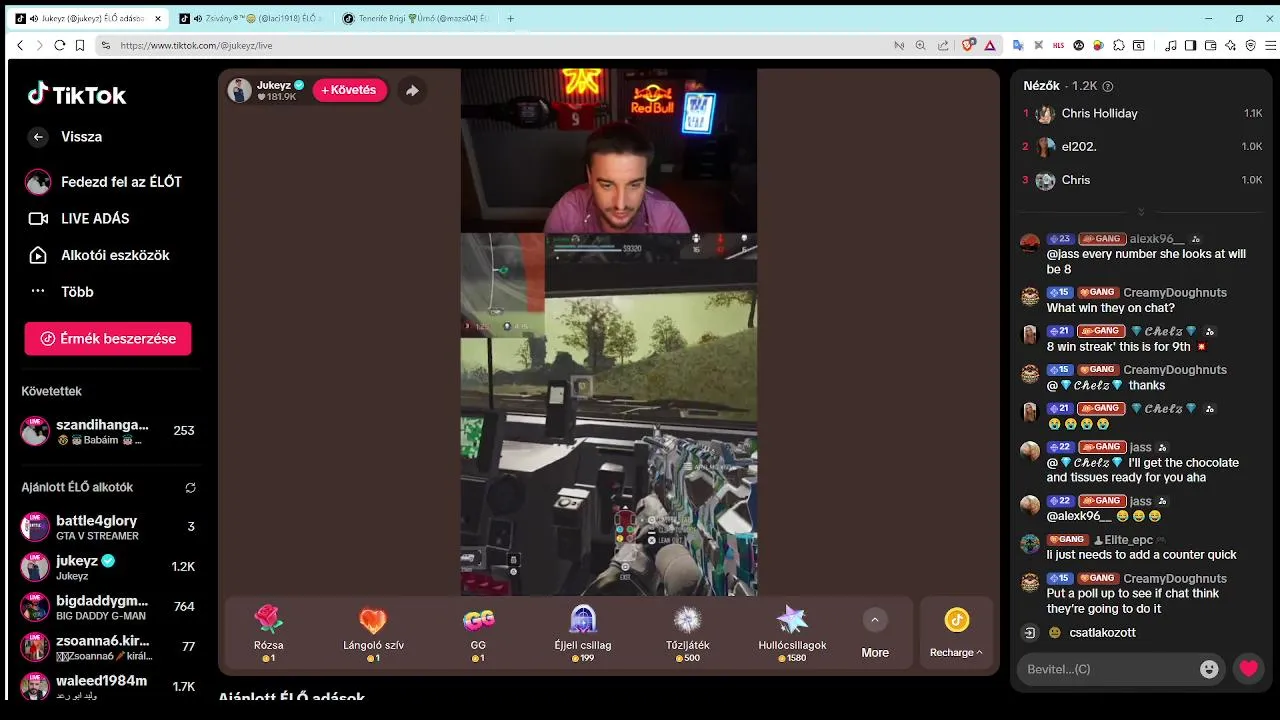Image resolution: width=1280 pixels, height=720 pixels.
Task: Bookmark this page
Action: tap(80, 45)
